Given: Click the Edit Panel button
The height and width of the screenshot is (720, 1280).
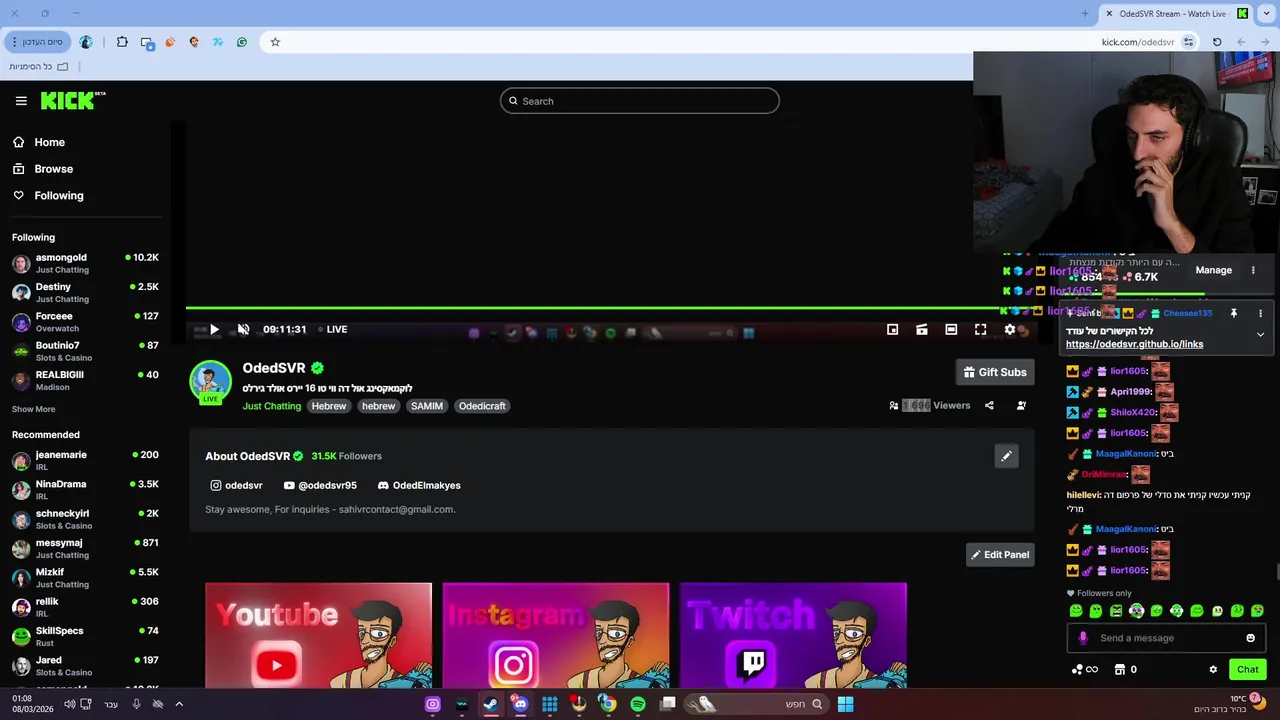Looking at the screenshot, I should 1000,554.
